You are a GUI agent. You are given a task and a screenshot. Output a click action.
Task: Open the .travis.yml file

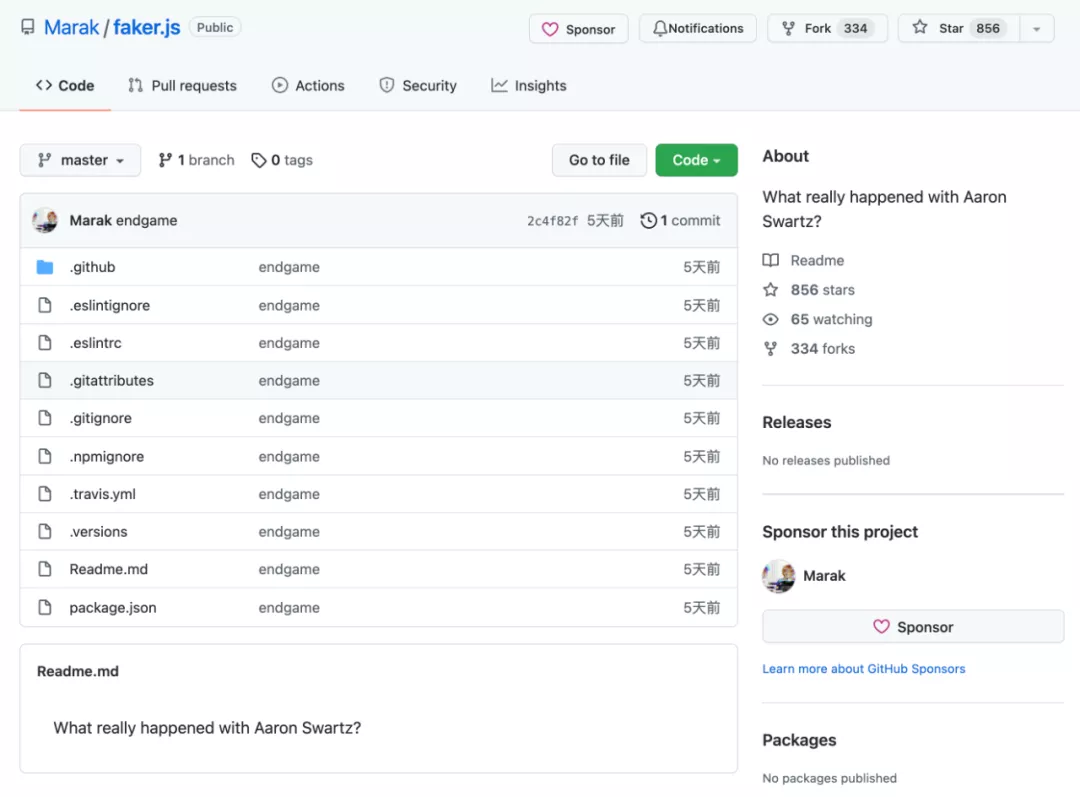(x=103, y=494)
